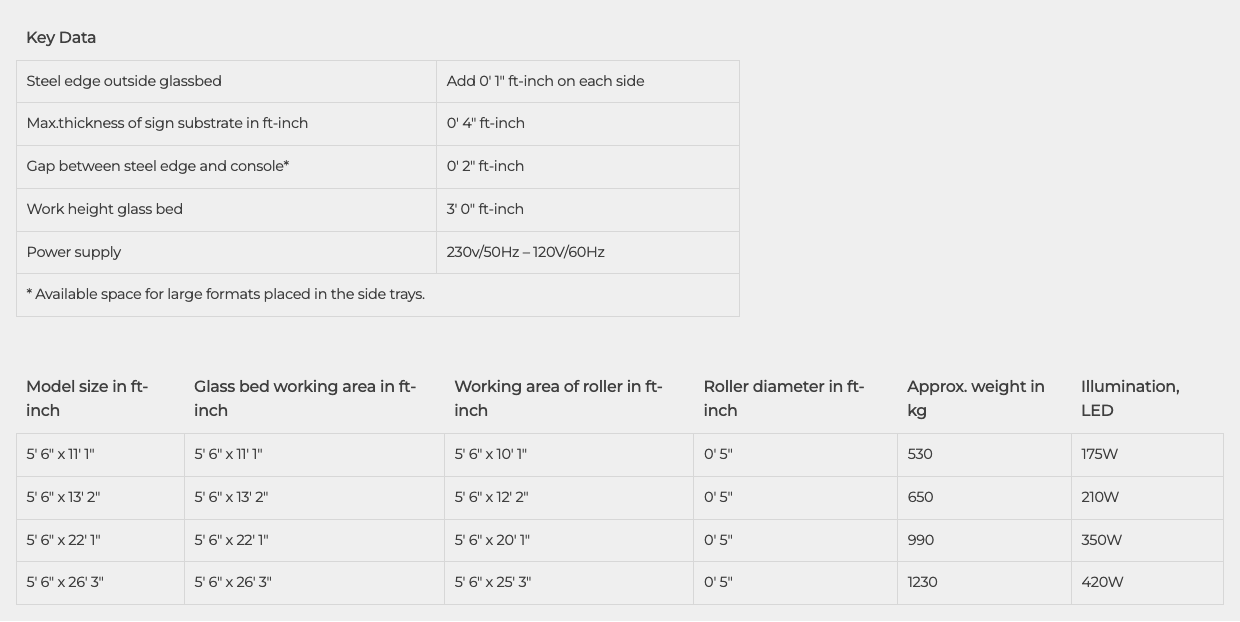Select the Work height glass bed cell

coord(227,210)
